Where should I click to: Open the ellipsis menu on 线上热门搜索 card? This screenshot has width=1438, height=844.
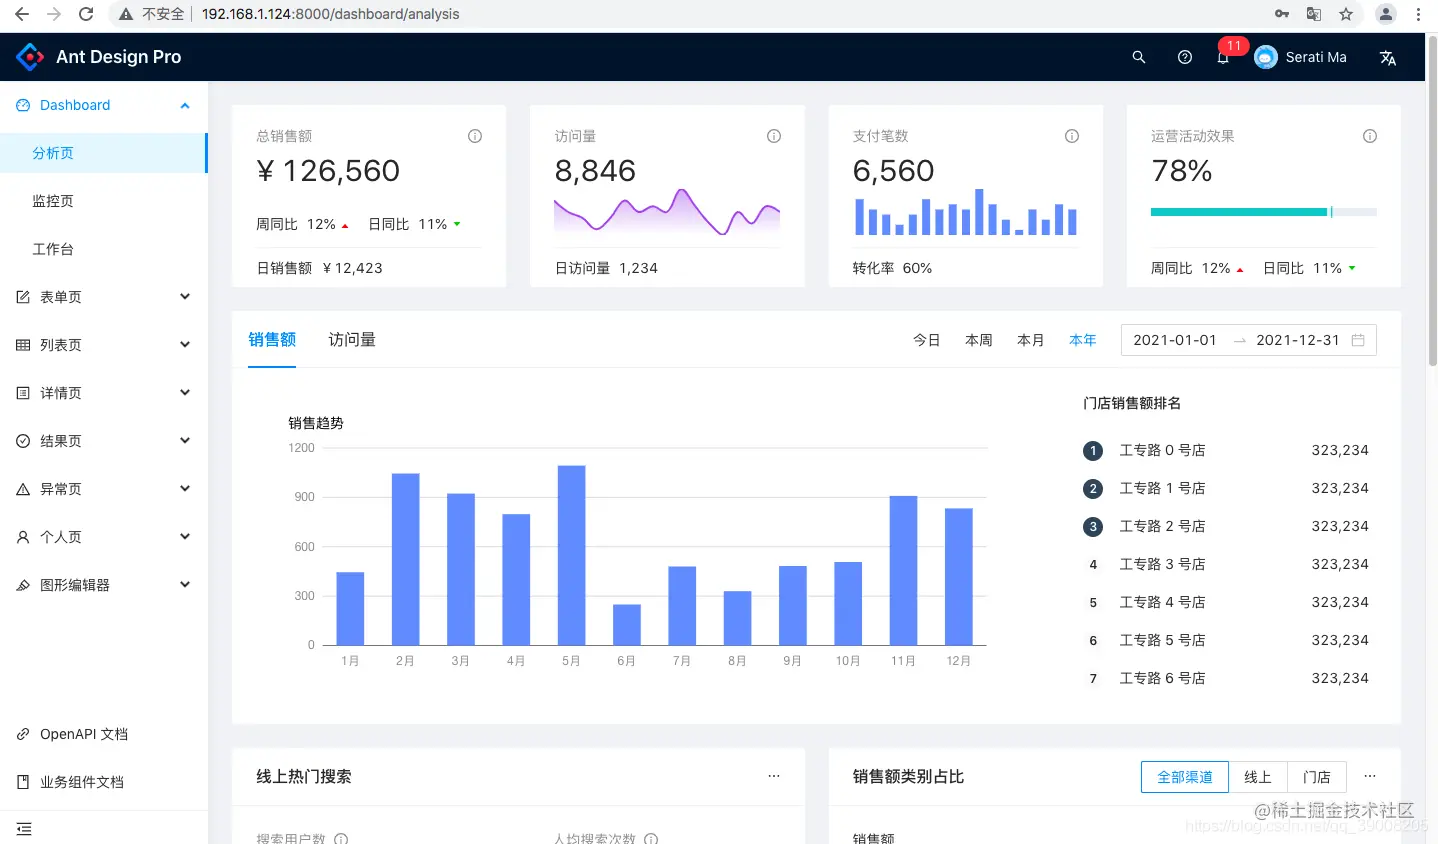[773, 775]
